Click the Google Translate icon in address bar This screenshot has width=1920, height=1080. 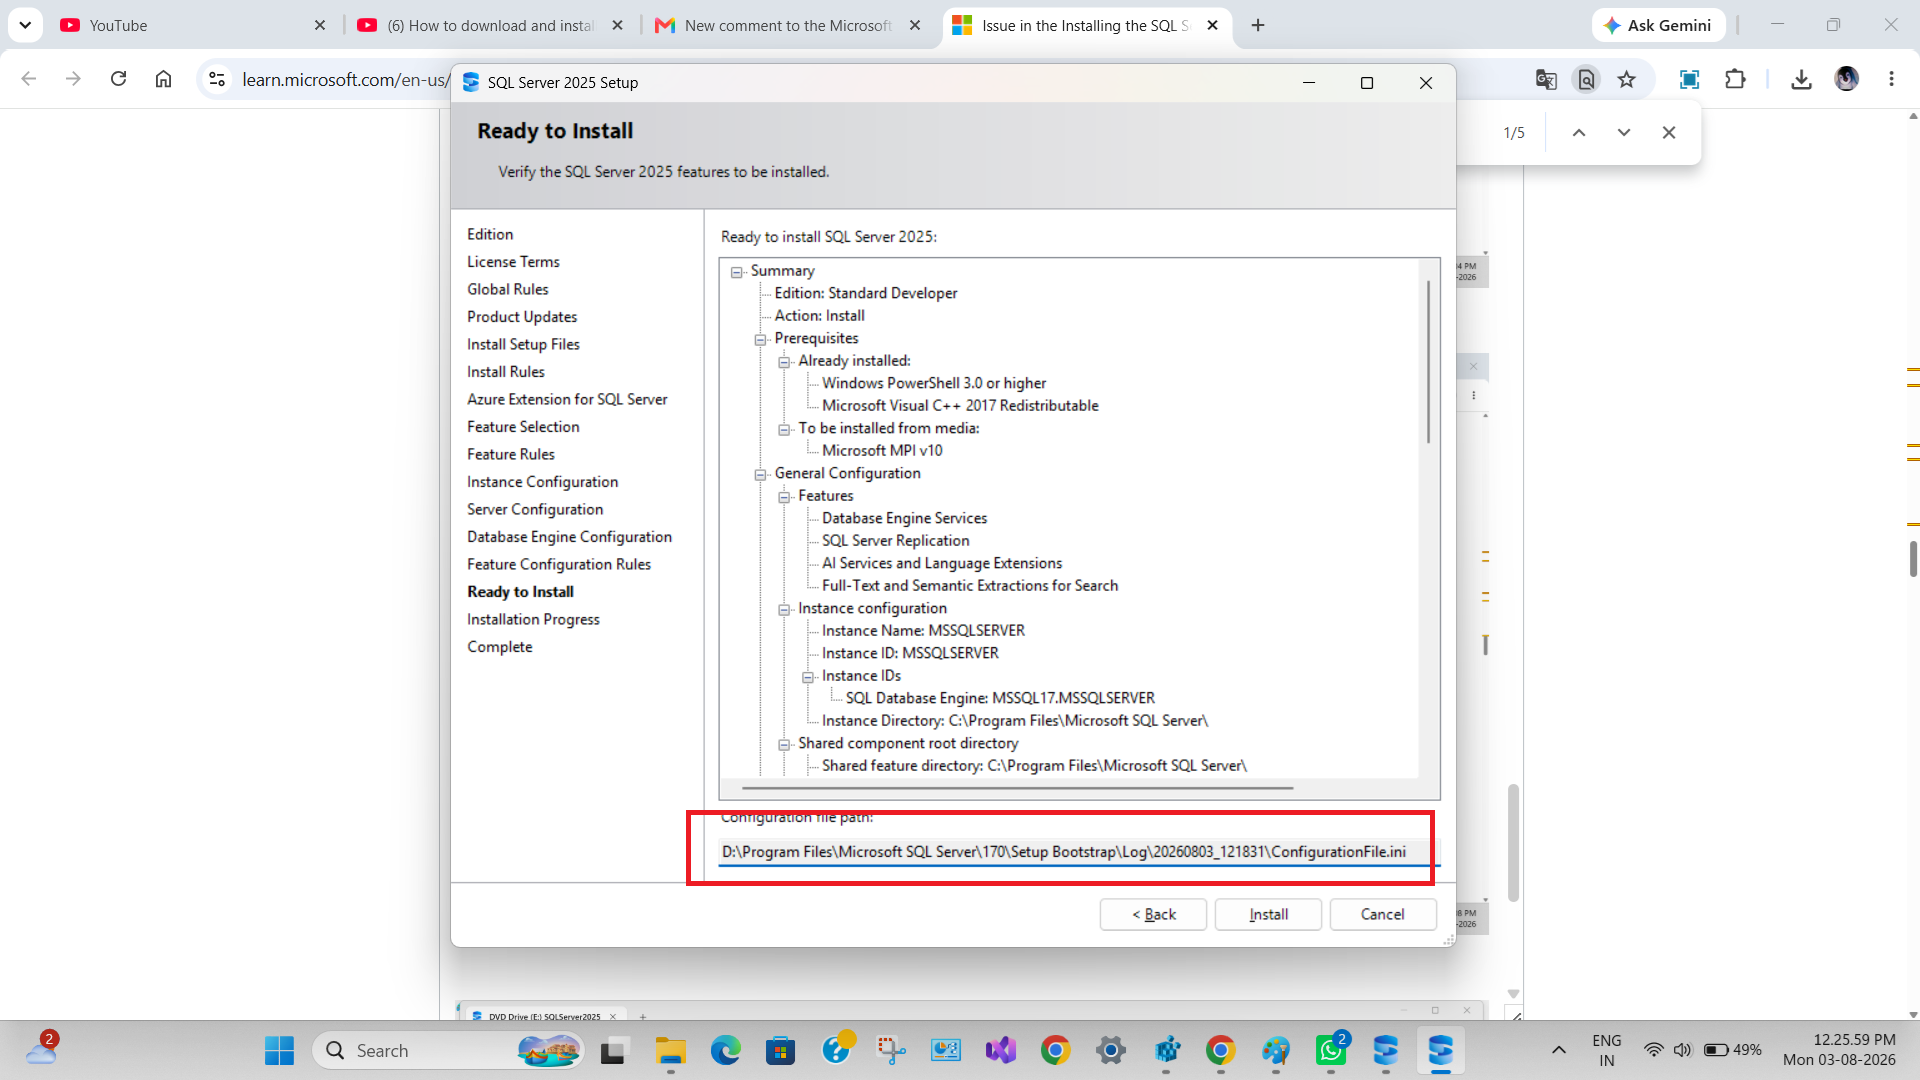[1546, 80]
